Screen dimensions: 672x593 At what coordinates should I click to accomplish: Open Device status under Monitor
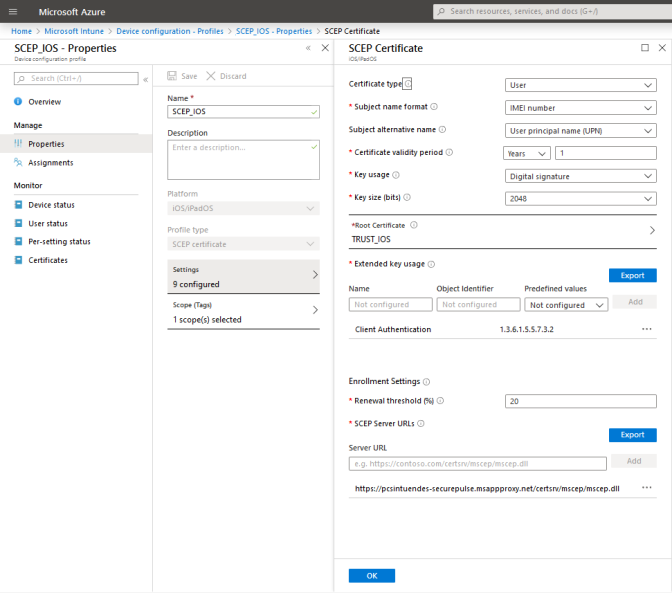(x=51, y=205)
